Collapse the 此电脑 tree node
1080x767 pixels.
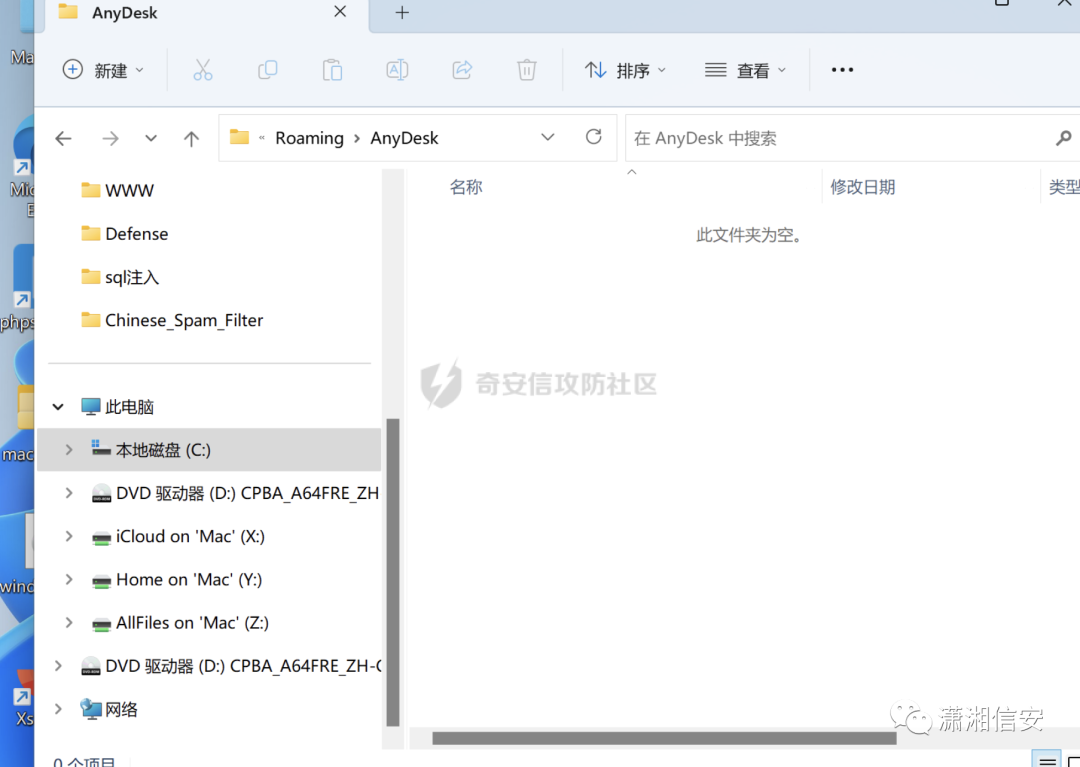(58, 406)
